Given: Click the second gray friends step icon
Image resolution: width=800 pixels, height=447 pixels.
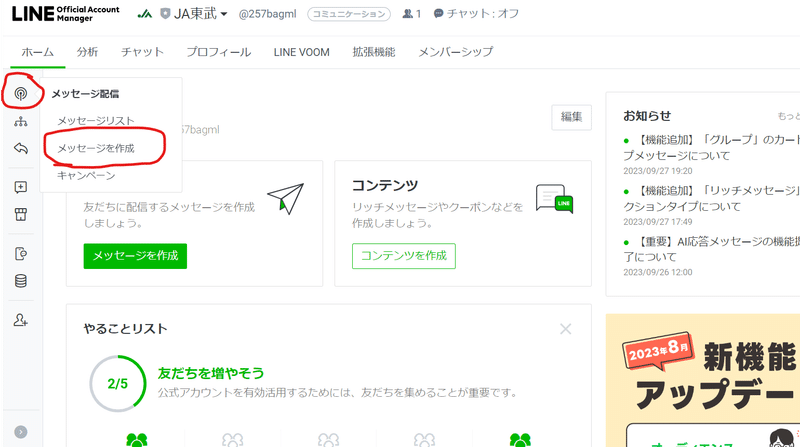Looking at the screenshot, I should pos(233,440).
